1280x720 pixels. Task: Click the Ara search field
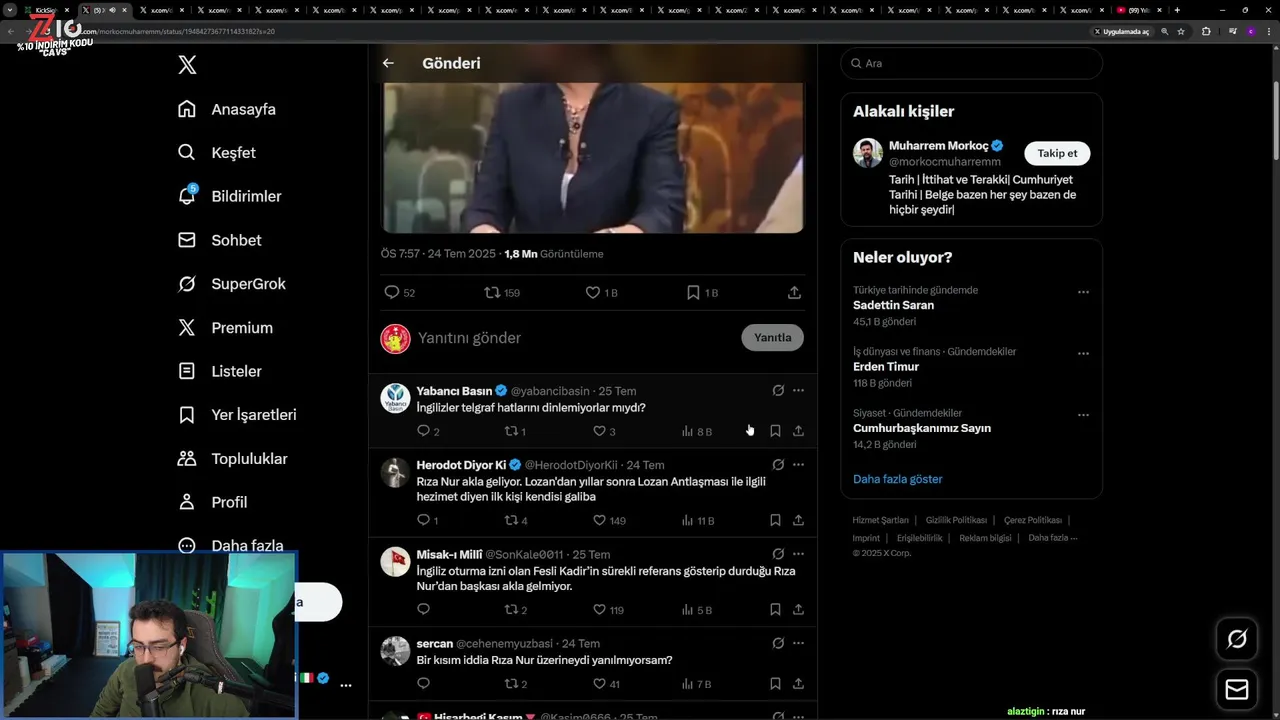[x=971, y=63]
